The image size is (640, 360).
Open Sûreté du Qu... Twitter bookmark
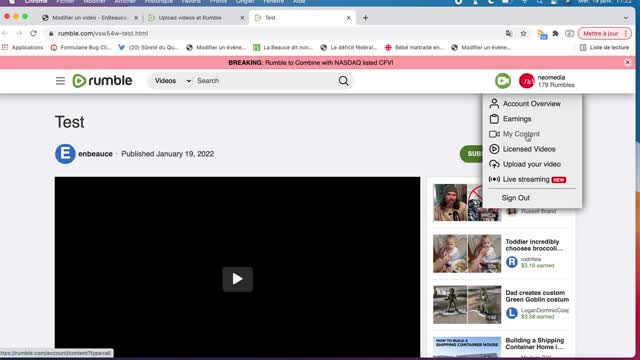[149, 48]
